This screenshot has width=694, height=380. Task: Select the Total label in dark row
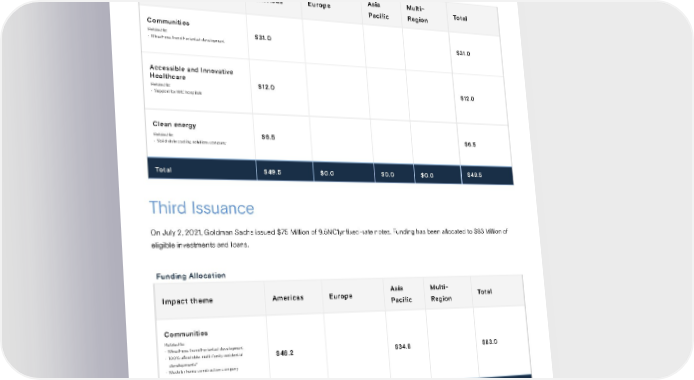pos(163,169)
